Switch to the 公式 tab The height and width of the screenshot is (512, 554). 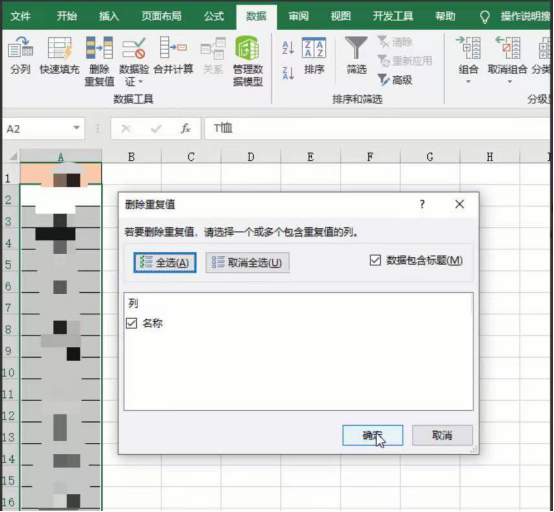[x=214, y=16]
